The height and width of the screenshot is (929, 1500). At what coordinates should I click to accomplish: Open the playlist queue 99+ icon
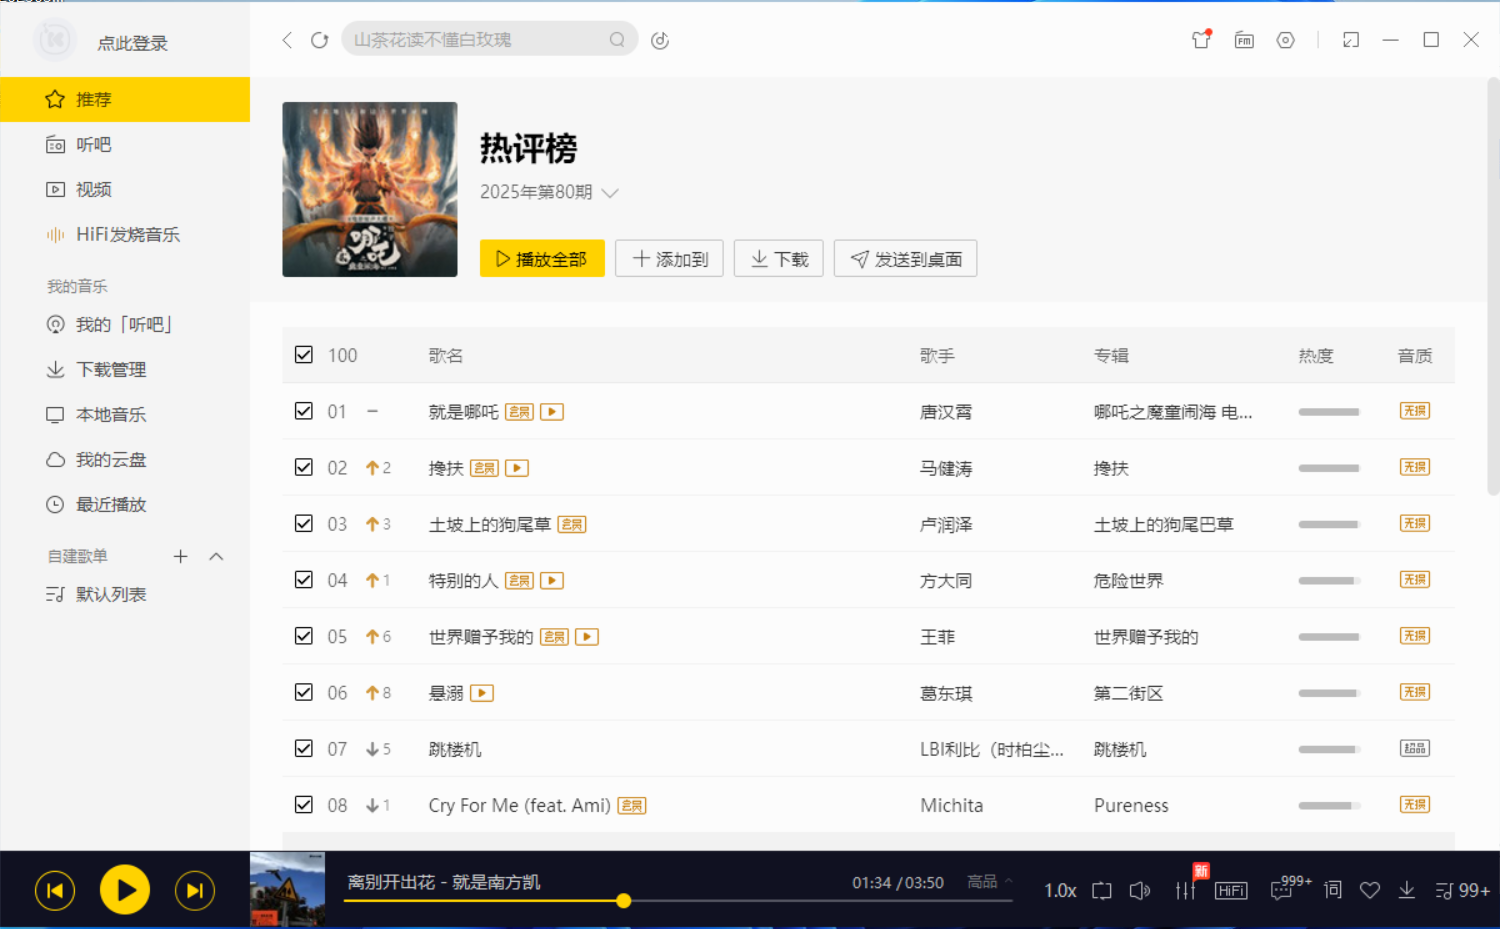1462,890
